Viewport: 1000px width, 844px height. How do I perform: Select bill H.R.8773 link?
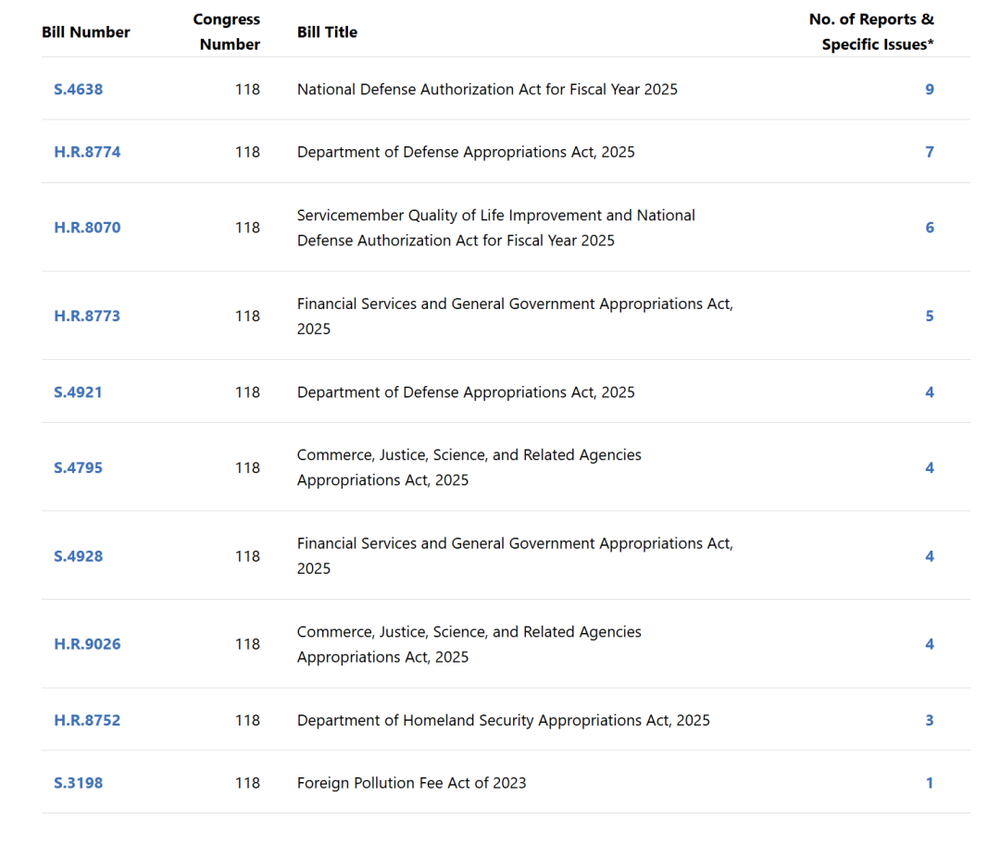coord(87,316)
